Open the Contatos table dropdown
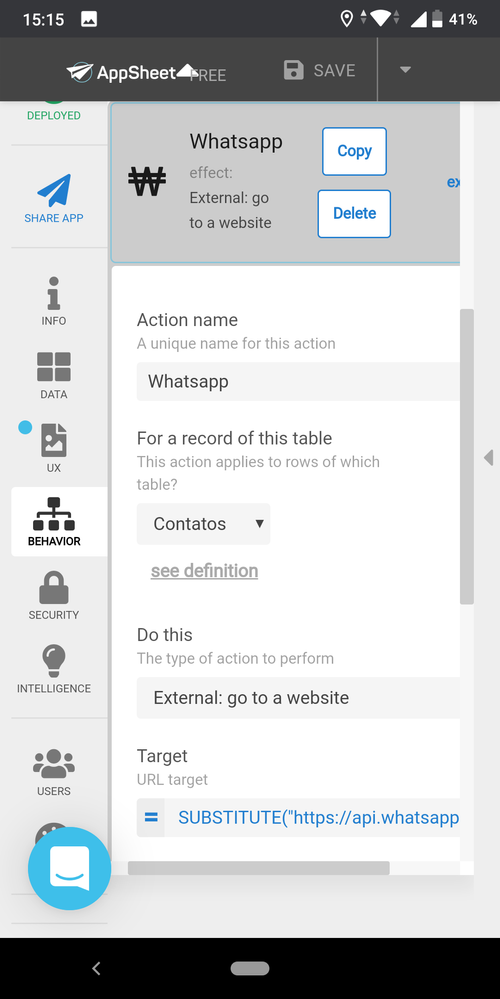500x999 pixels. pyautogui.click(x=204, y=524)
